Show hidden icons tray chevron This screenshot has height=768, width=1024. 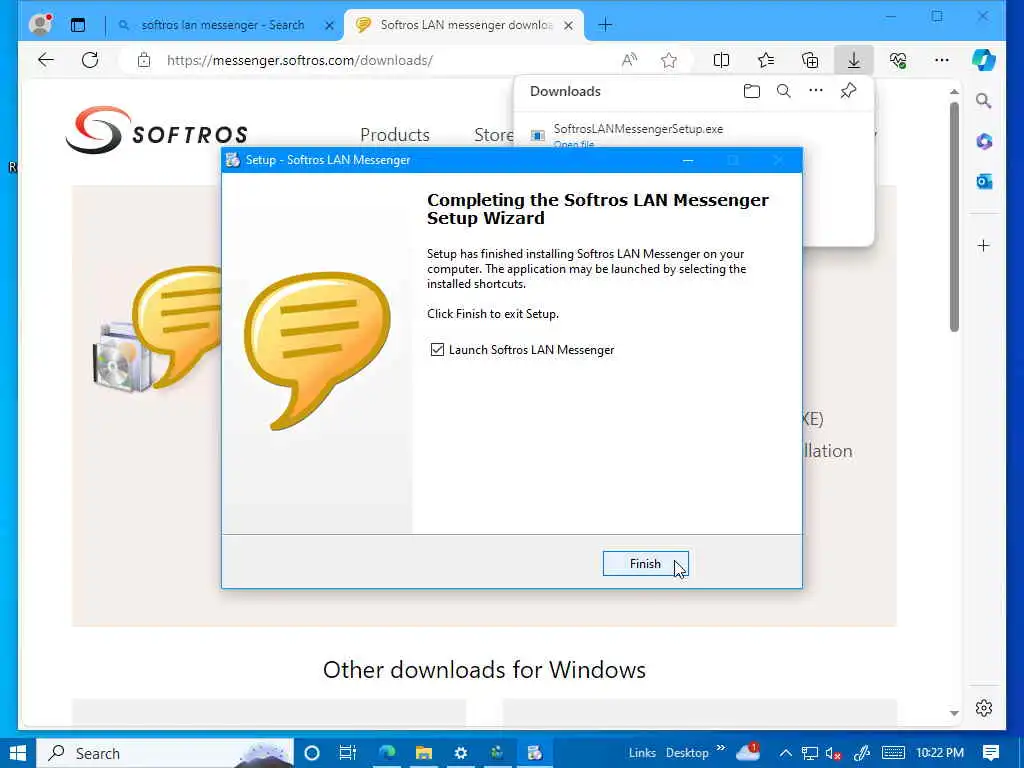(x=786, y=753)
